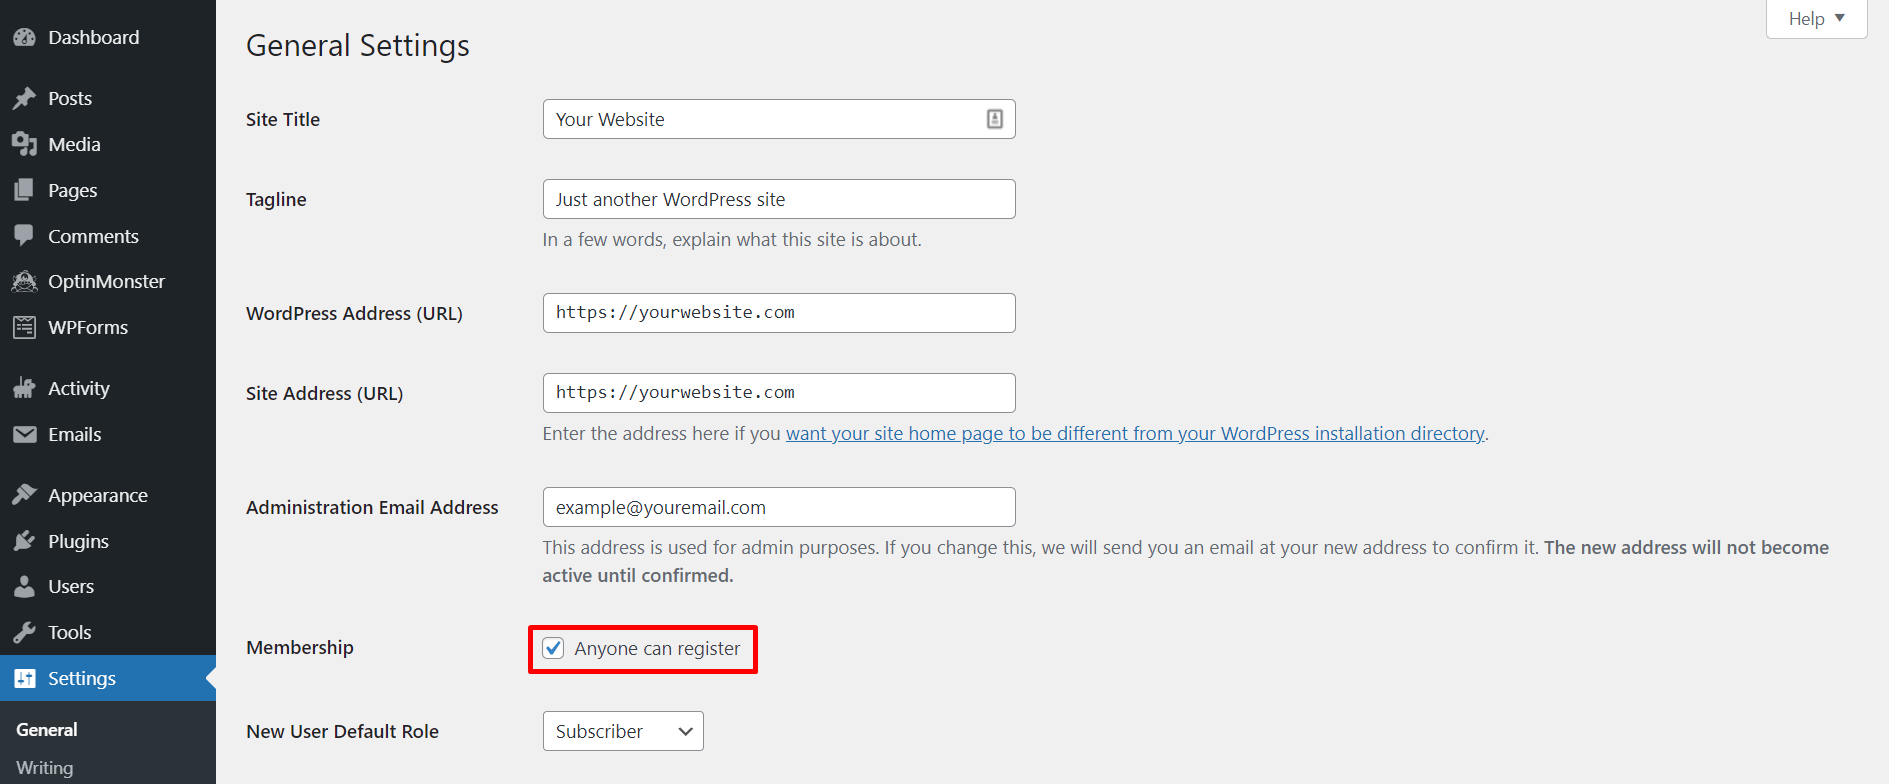Click the WPForms sidebar icon
The width and height of the screenshot is (1889, 784).
pyautogui.click(x=24, y=328)
